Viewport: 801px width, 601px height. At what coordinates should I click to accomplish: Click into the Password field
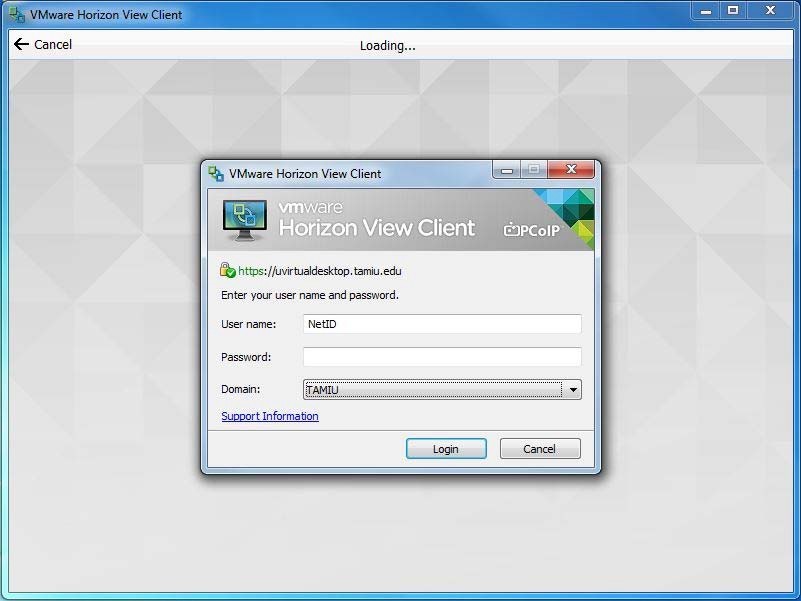442,357
